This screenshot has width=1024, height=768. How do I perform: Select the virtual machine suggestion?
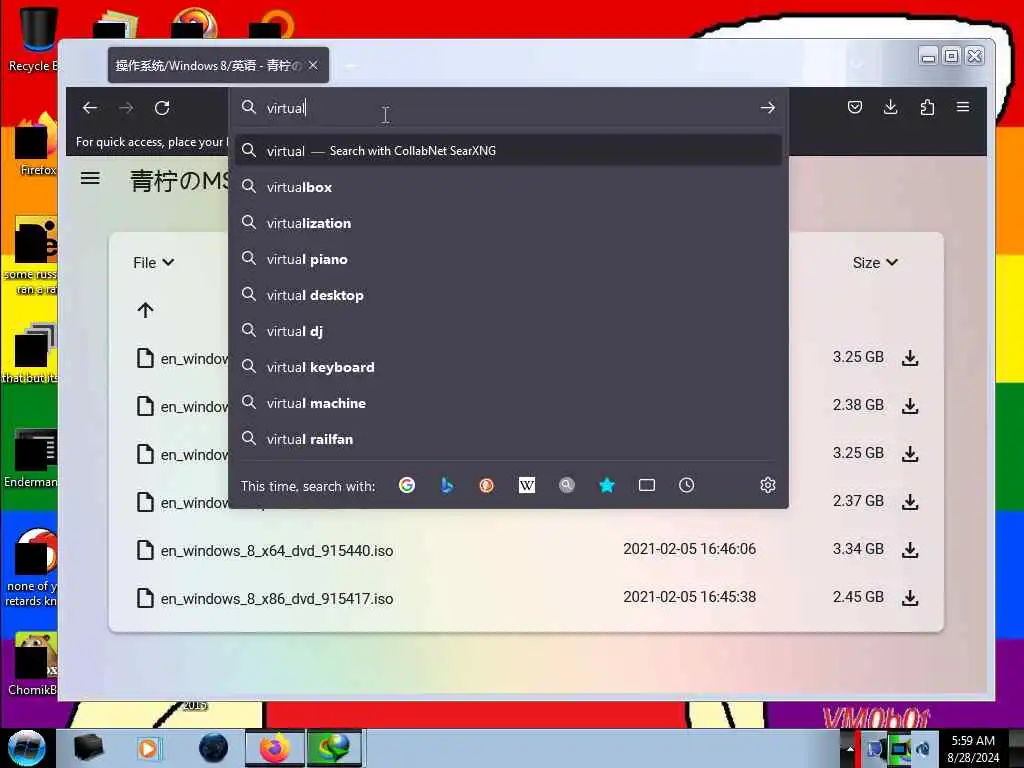coord(509,403)
